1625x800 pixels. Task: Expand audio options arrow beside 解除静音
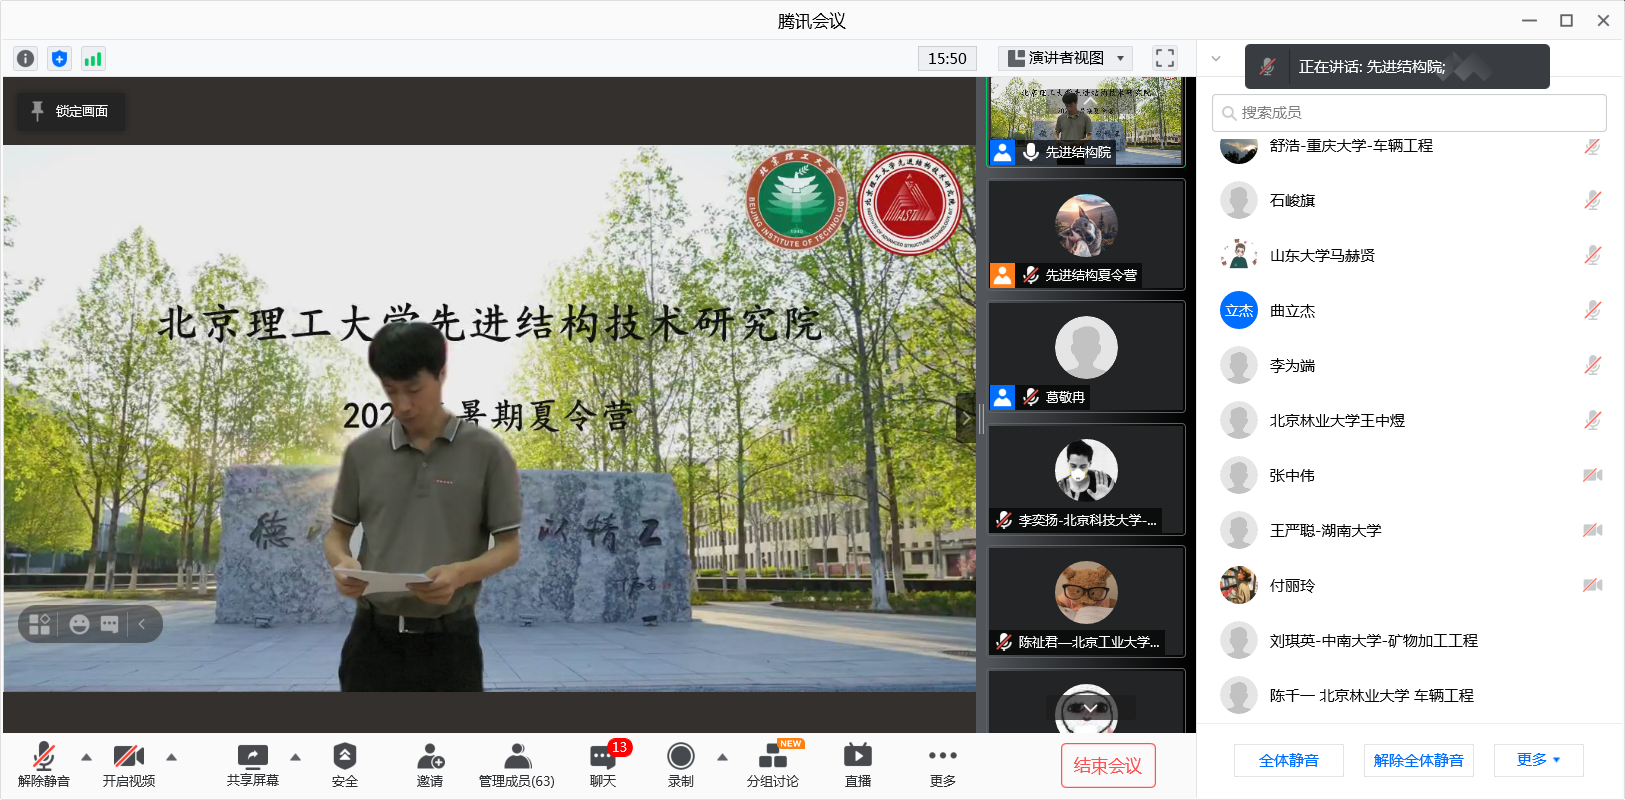[x=86, y=757]
